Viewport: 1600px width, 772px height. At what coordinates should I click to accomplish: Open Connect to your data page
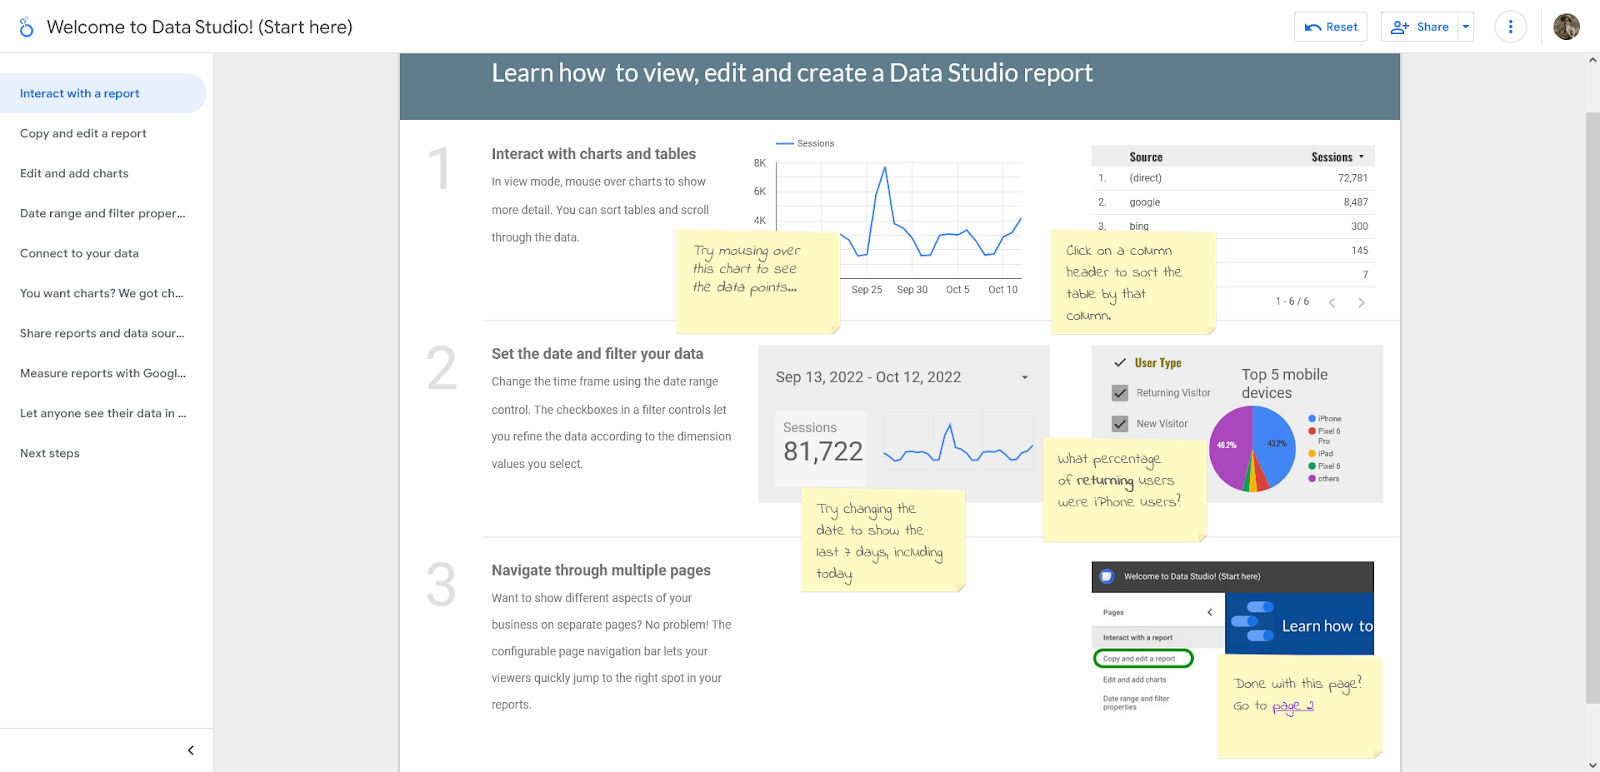103,253
